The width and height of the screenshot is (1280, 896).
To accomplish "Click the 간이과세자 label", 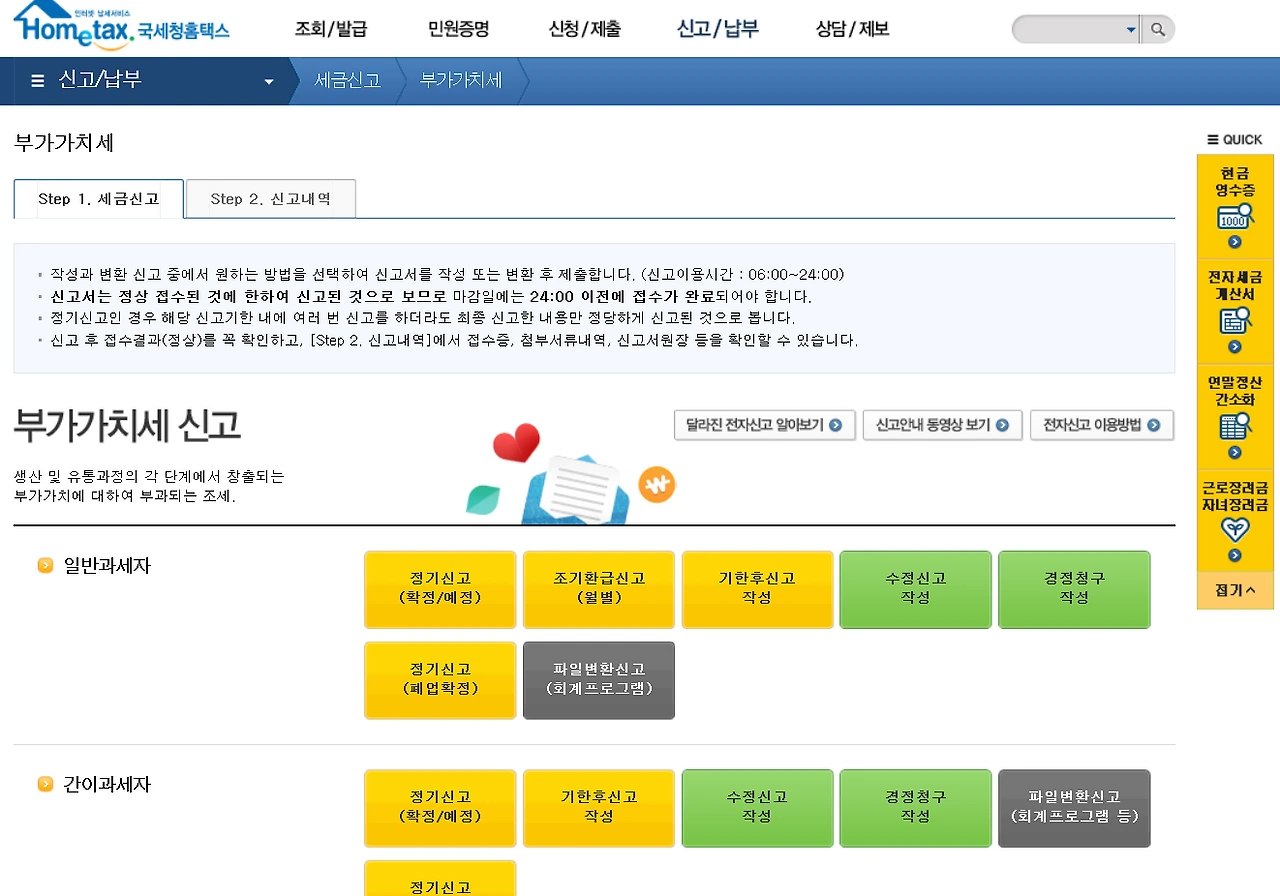I will tap(107, 784).
